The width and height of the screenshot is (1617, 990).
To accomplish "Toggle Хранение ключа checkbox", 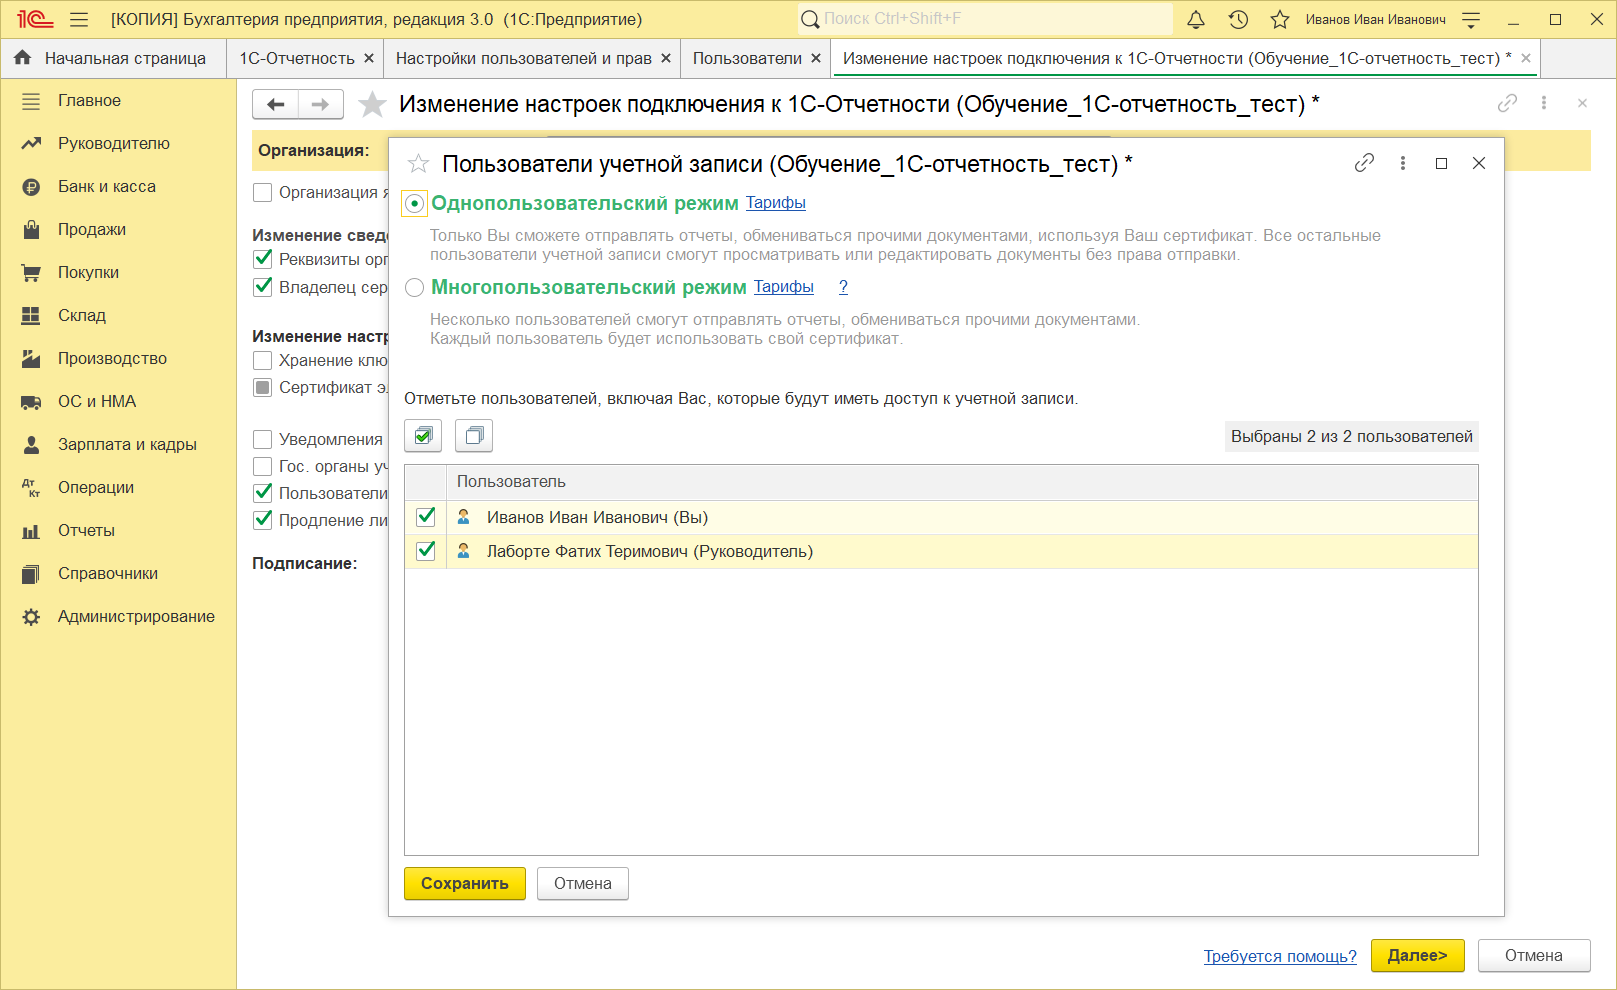I will pyautogui.click(x=263, y=360).
